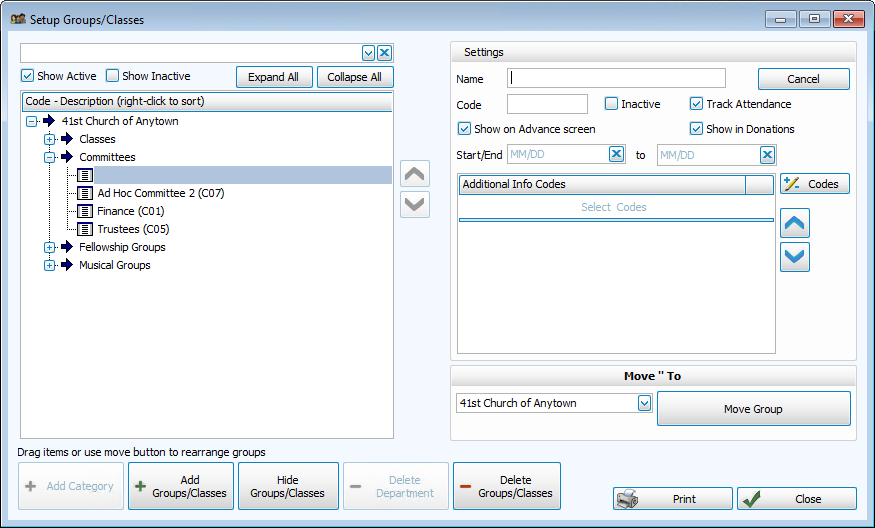Uncheck Track Attendance
This screenshot has height=528, width=875.
point(697,104)
